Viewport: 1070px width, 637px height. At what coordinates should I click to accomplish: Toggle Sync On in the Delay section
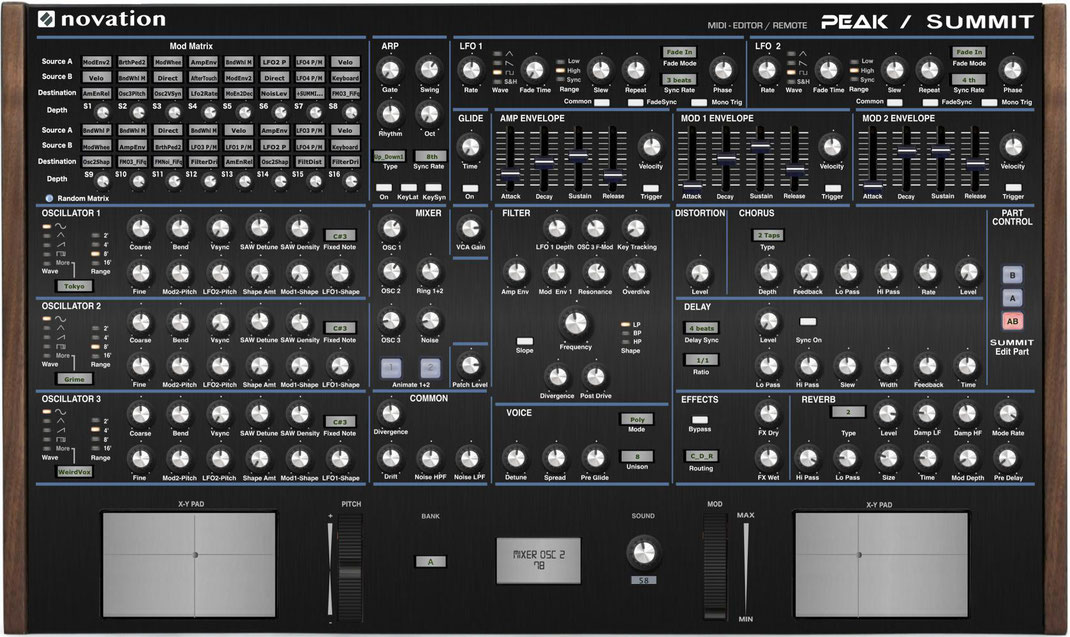point(808,323)
